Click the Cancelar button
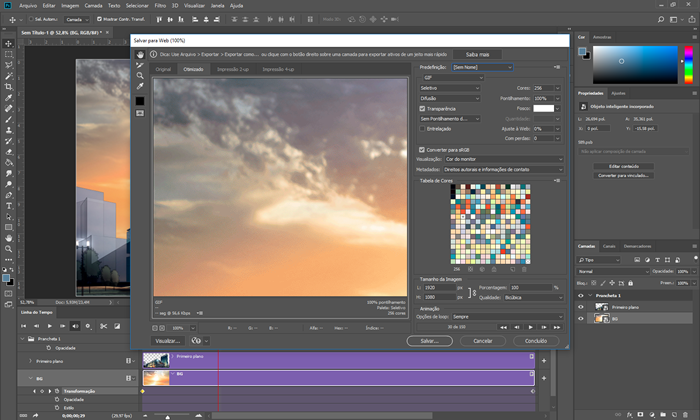This screenshot has height=420, width=700. [x=483, y=341]
